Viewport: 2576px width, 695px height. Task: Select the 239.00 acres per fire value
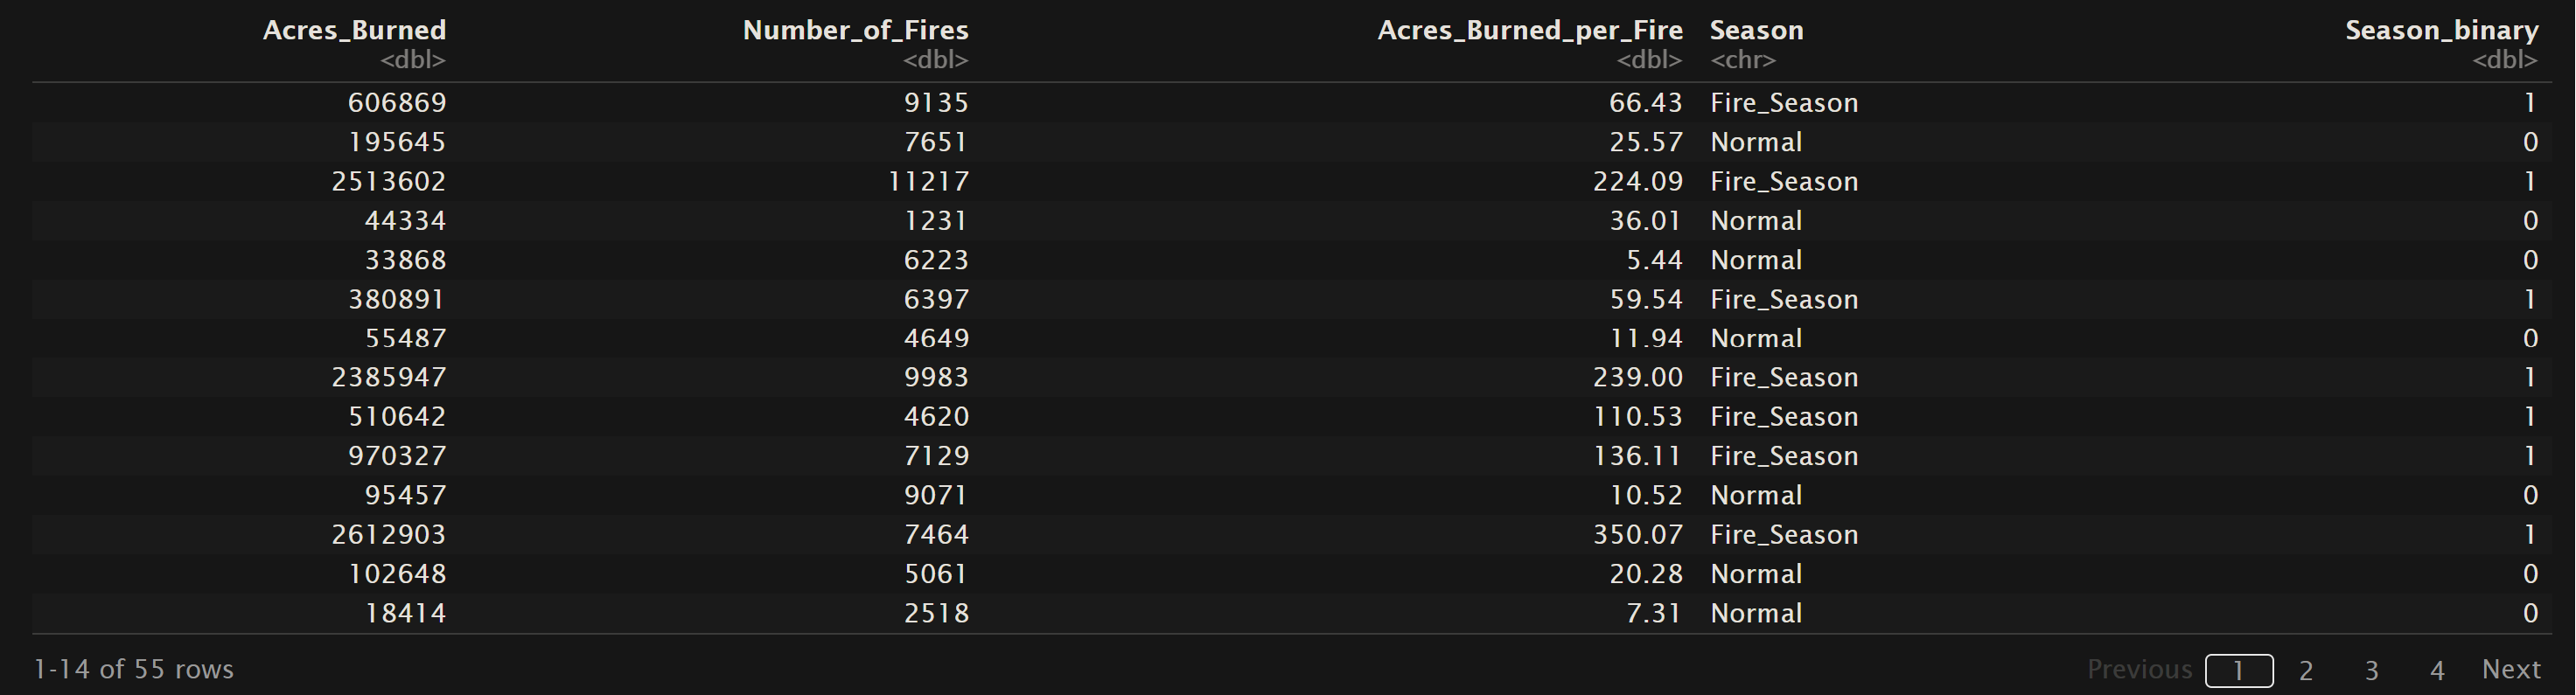[x=1637, y=378]
